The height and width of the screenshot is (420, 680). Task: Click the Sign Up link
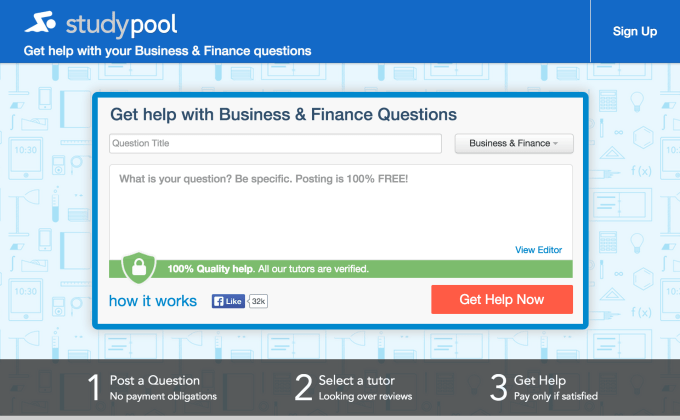pos(635,31)
